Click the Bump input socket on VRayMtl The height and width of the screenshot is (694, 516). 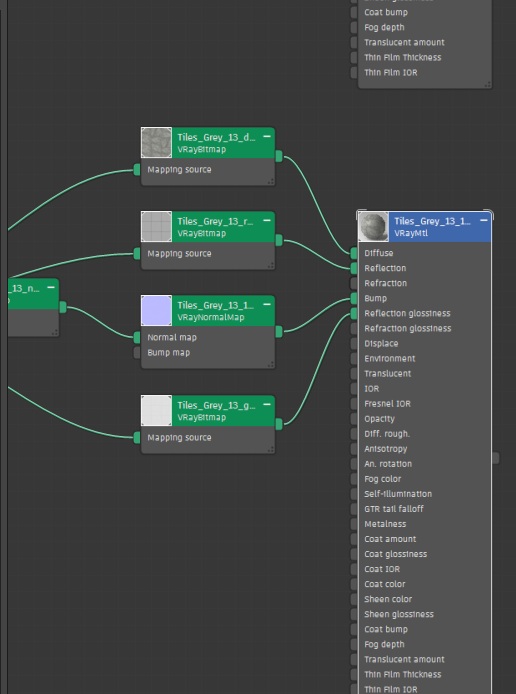(x=354, y=298)
